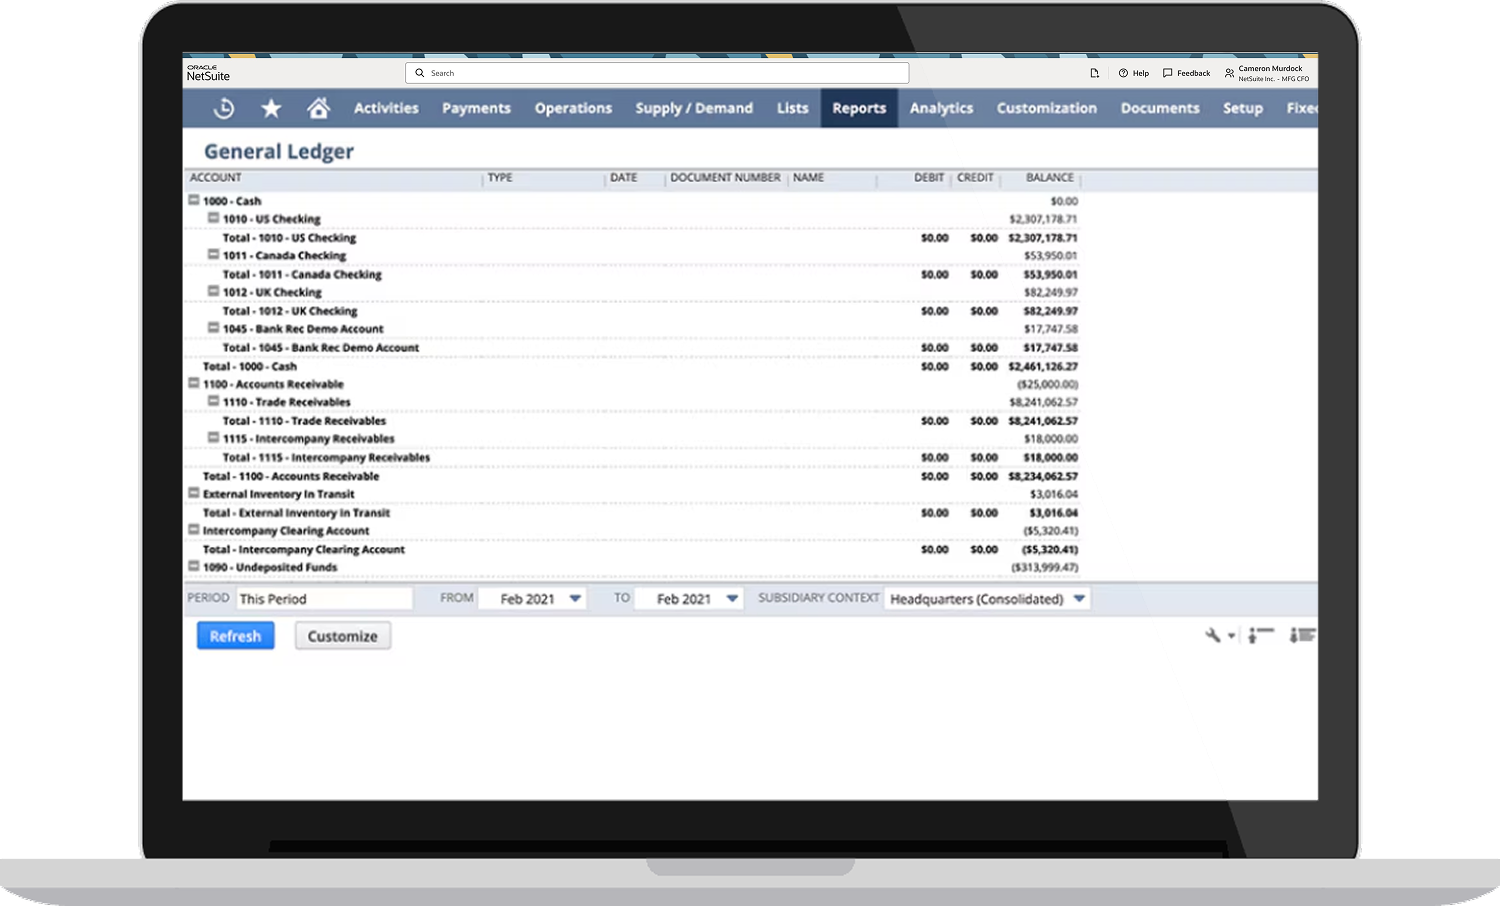The height and width of the screenshot is (906, 1500).
Task: Open the Supply / Demand menu
Action: (694, 108)
